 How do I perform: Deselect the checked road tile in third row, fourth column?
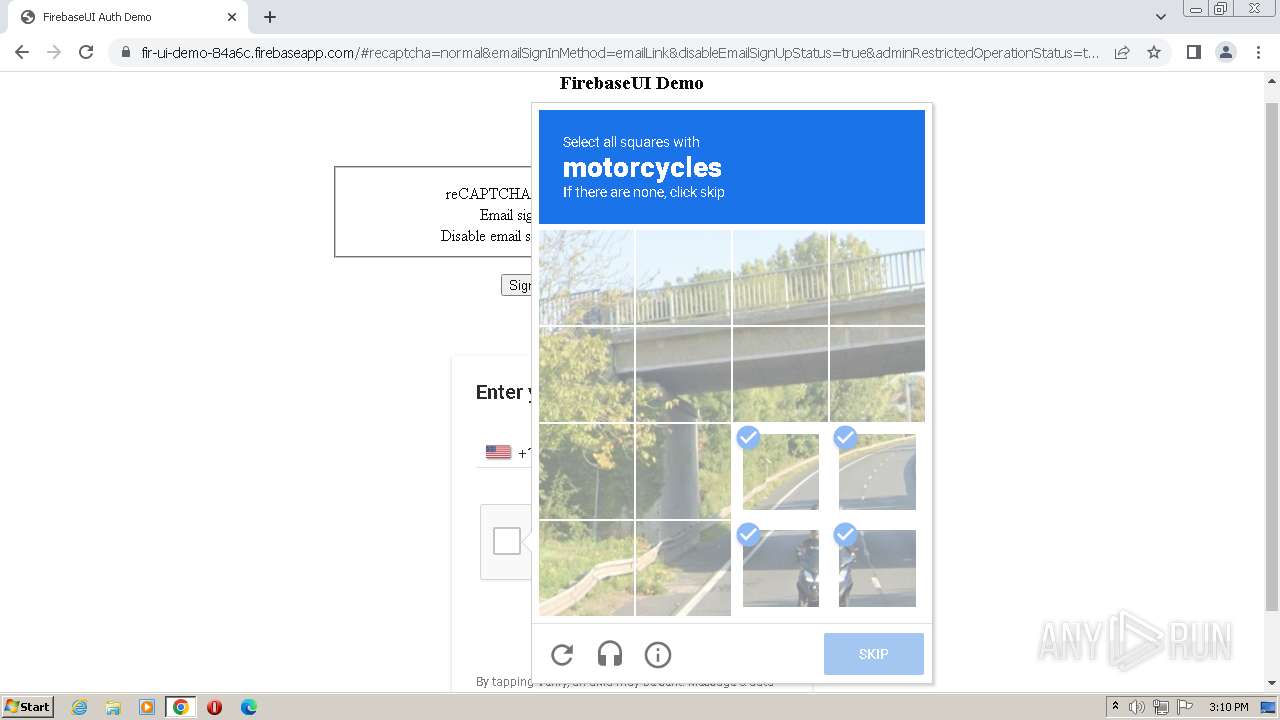point(877,472)
